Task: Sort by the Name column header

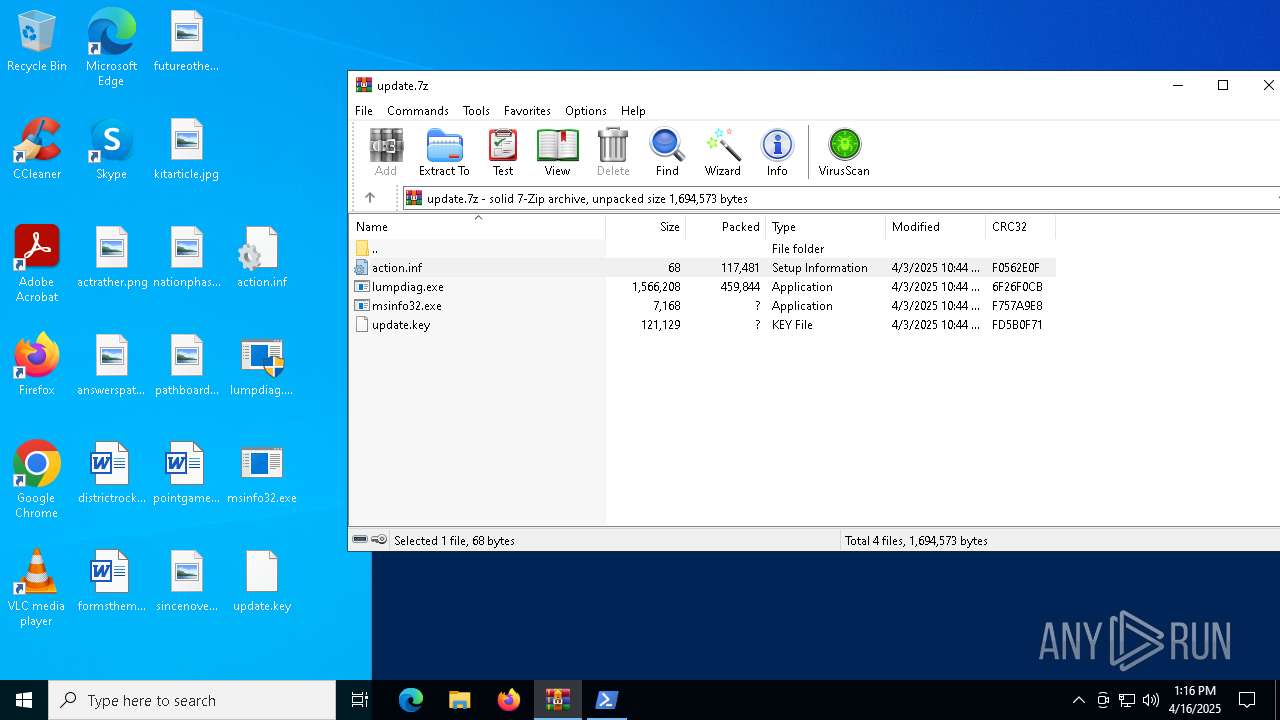Action: [x=477, y=227]
